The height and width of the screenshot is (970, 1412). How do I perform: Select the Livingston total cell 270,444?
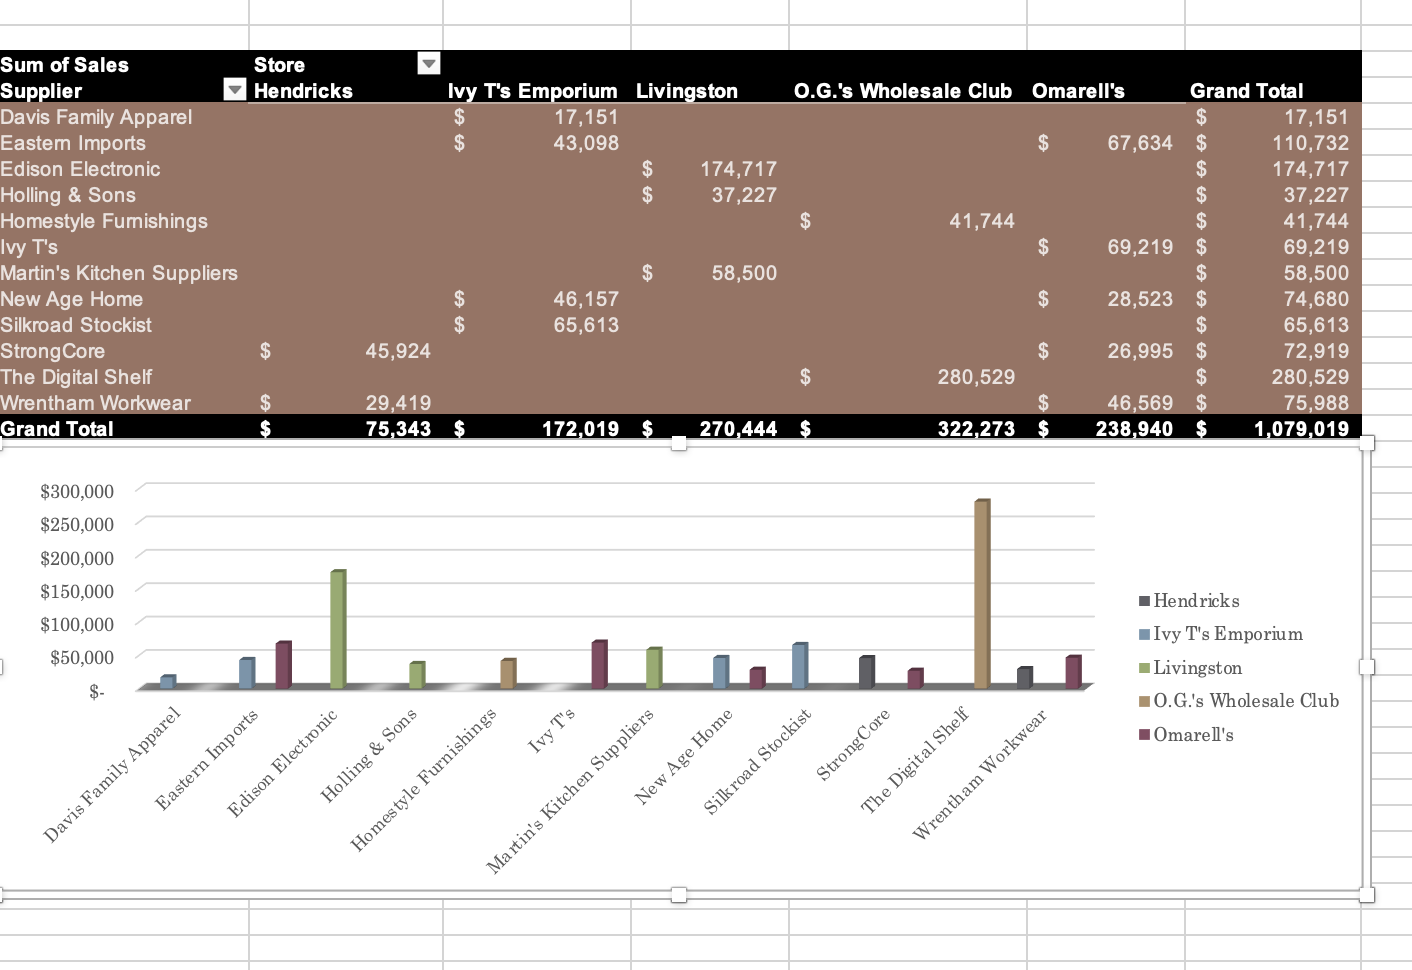(710, 428)
